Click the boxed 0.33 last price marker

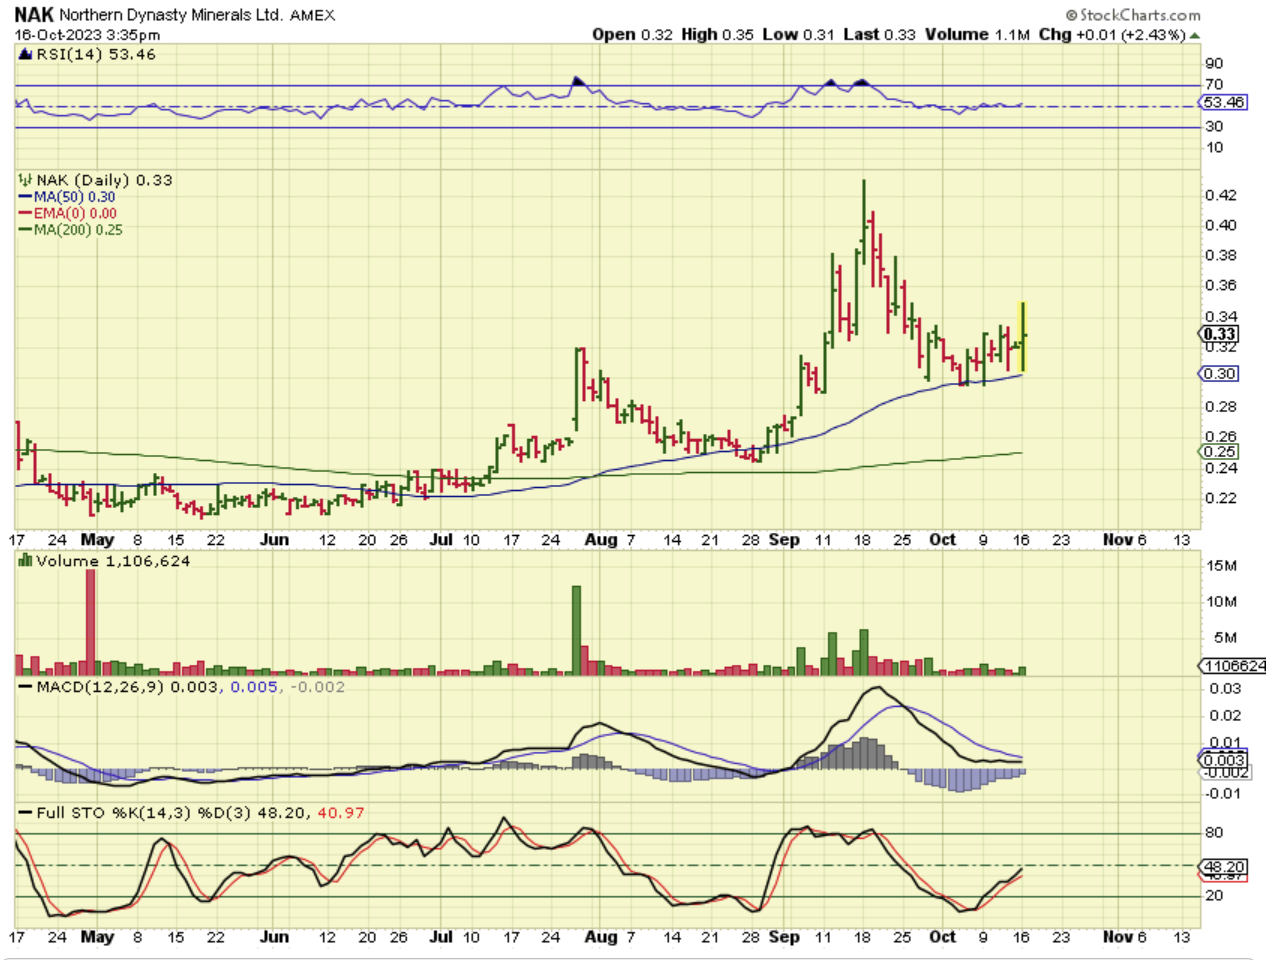click(x=1219, y=334)
